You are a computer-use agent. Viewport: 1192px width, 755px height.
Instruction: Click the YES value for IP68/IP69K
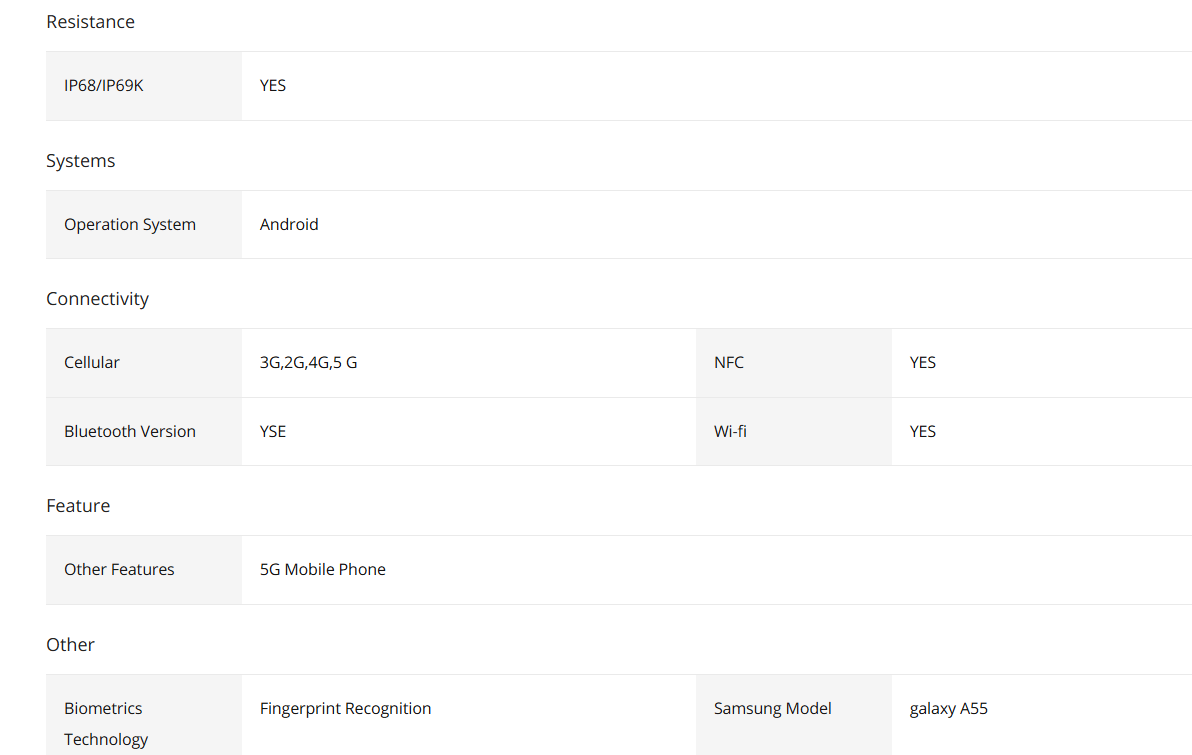pyautogui.click(x=273, y=86)
